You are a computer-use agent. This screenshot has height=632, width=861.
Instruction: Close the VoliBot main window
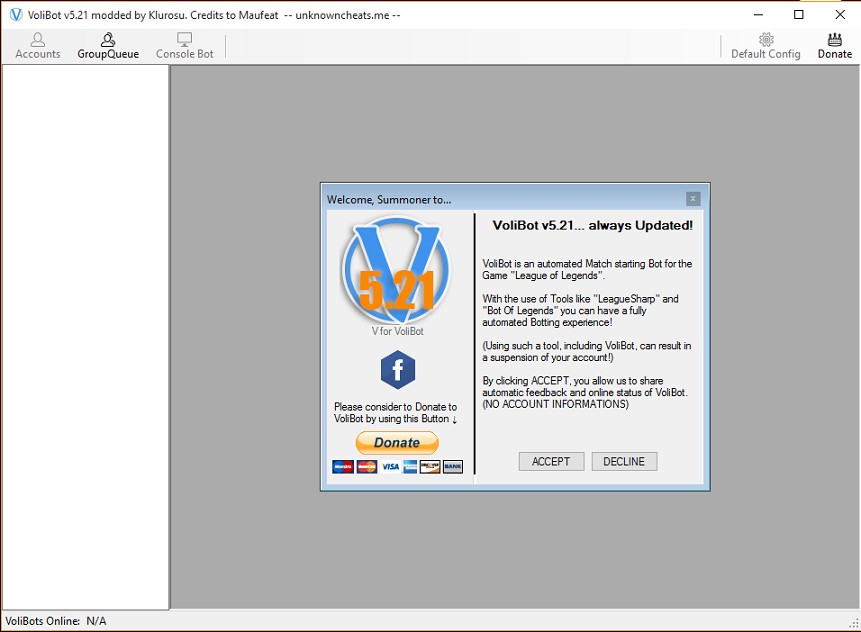click(840, 15)
